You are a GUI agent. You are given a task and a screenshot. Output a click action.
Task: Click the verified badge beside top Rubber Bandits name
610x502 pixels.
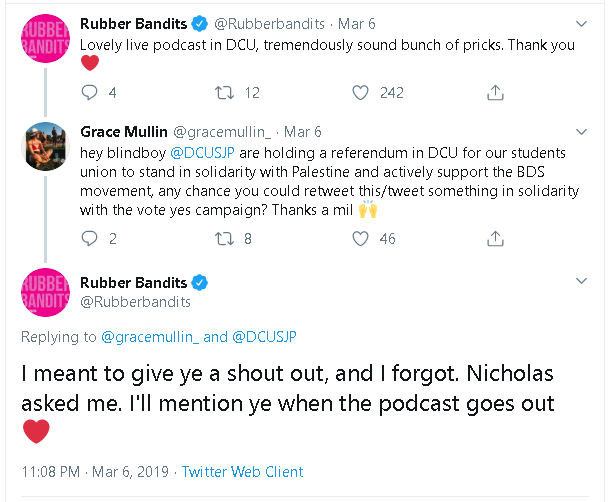(x=200, y=22)
